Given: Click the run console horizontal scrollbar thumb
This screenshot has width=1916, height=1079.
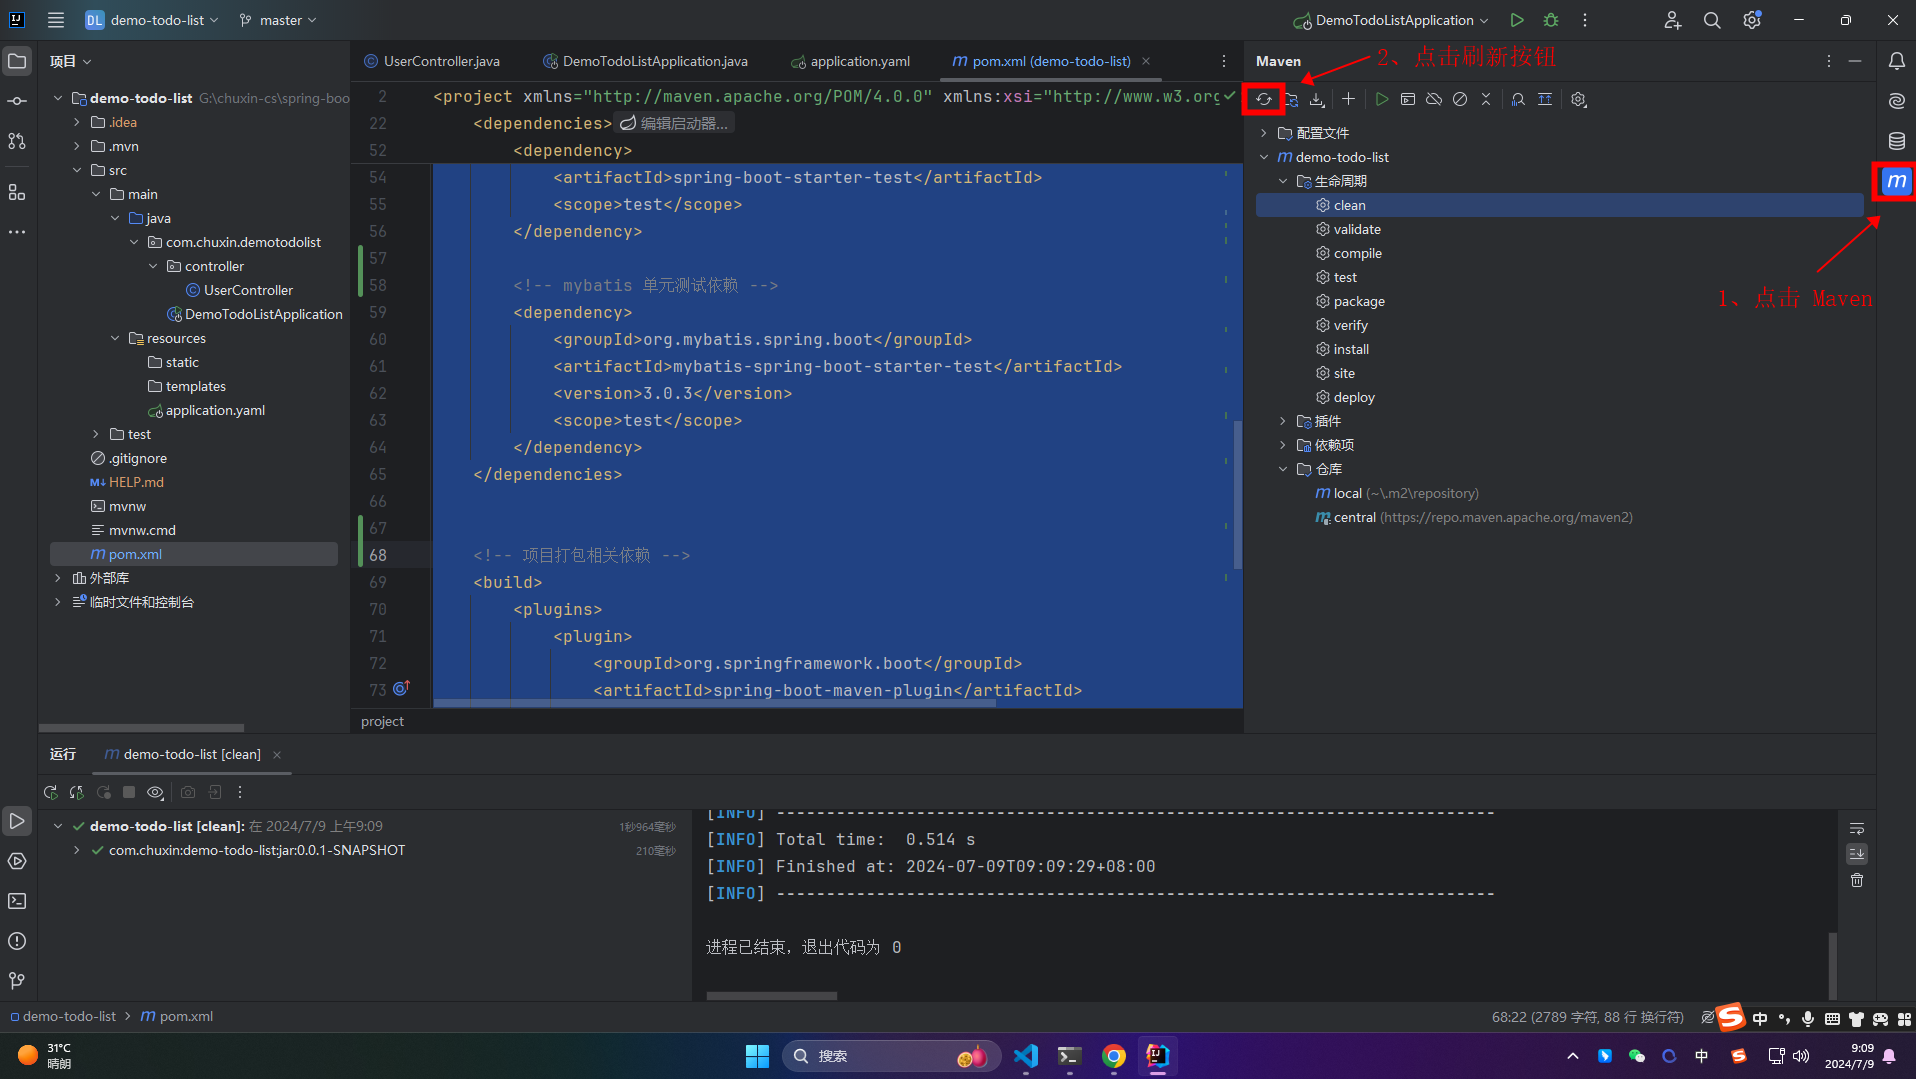Looking at the screenshot, I should point(771,996).
